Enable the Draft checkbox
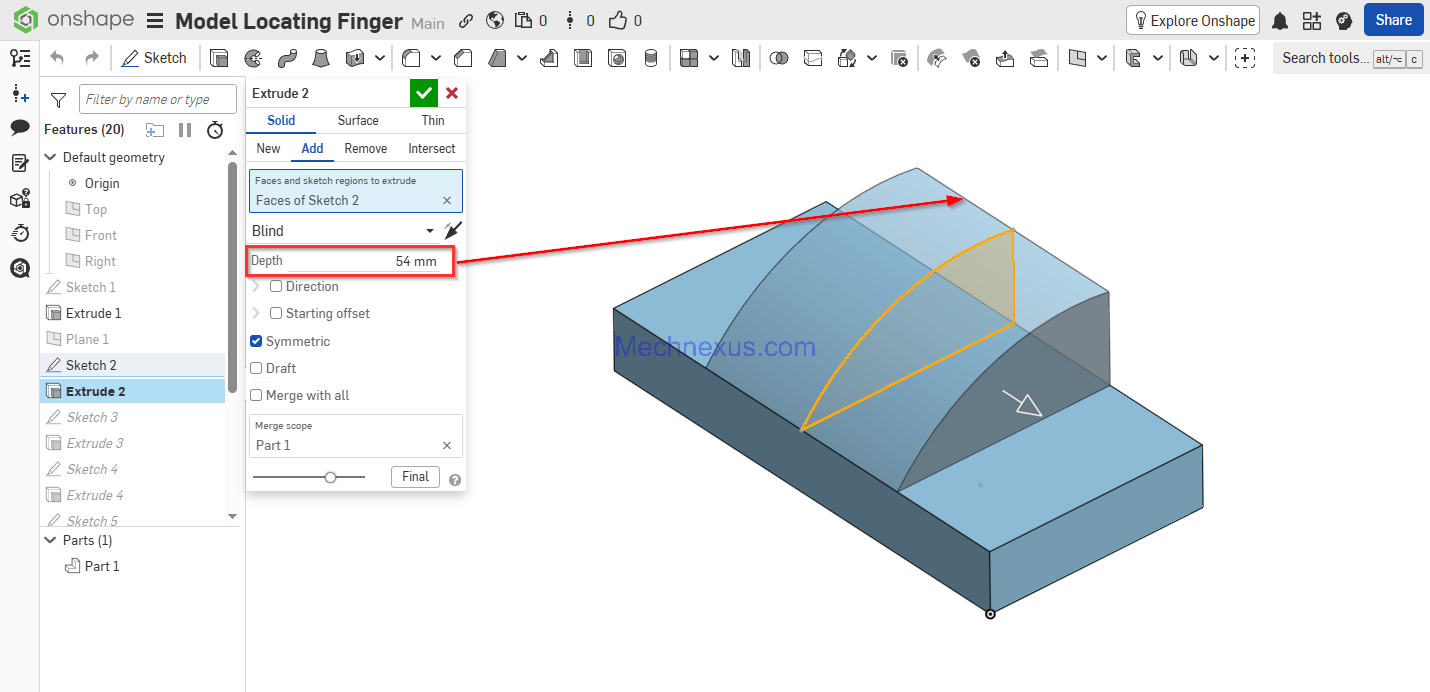1430x692 pixels. 256,368
